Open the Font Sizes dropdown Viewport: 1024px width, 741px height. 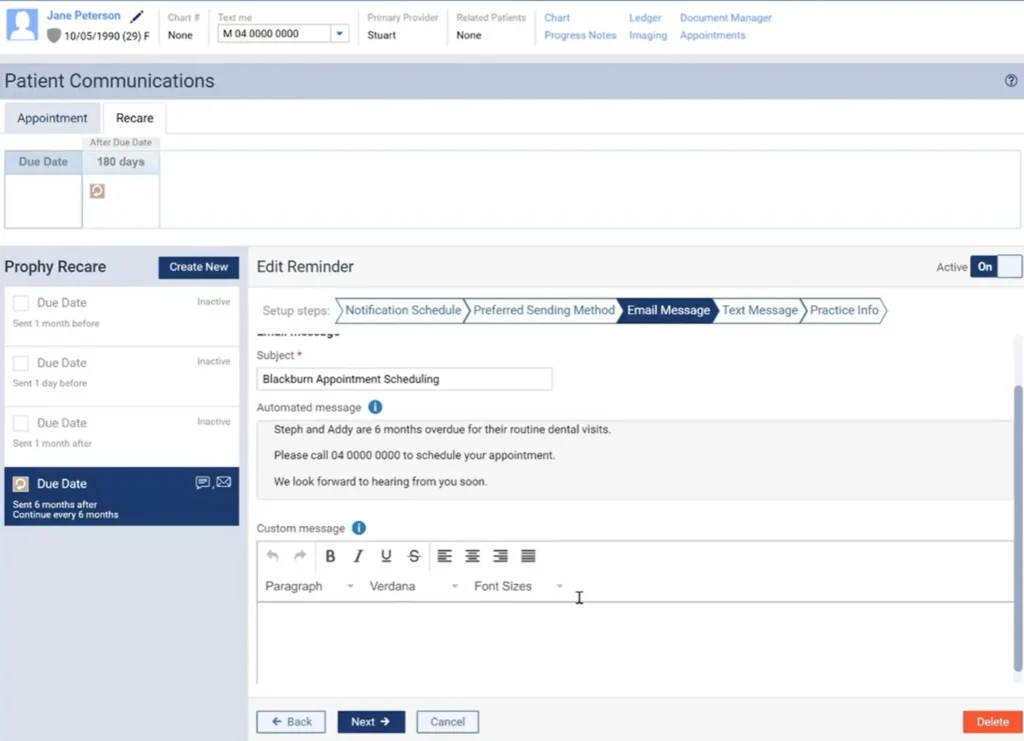click(x=518, y=586)
